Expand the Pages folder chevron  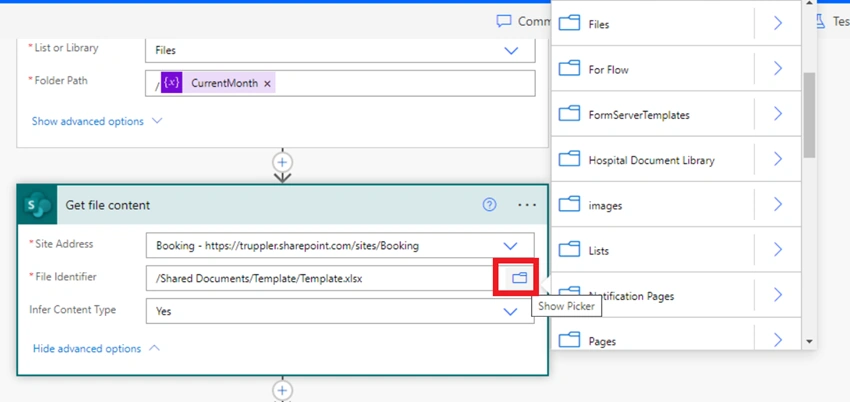[778, 340]
